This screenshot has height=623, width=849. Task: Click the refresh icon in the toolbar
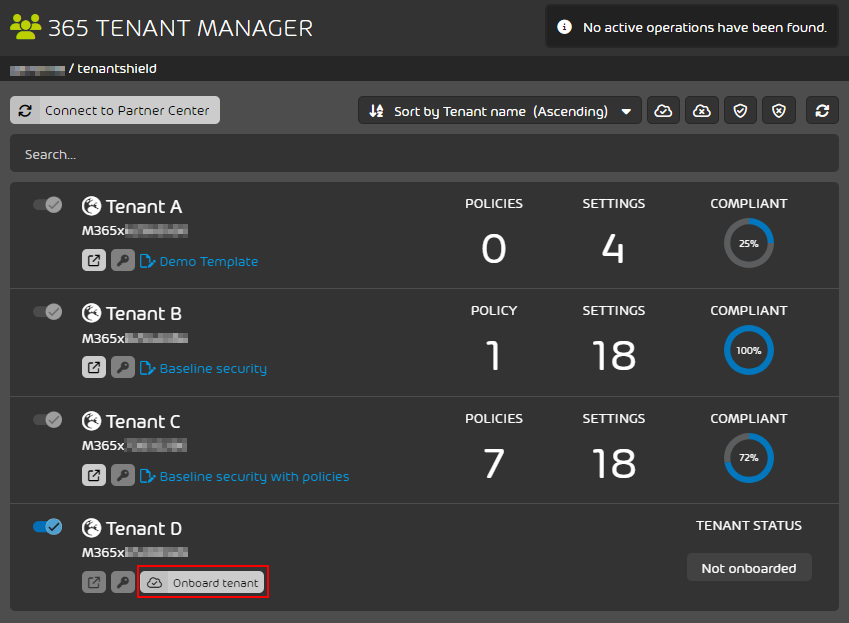click(822, 110)
